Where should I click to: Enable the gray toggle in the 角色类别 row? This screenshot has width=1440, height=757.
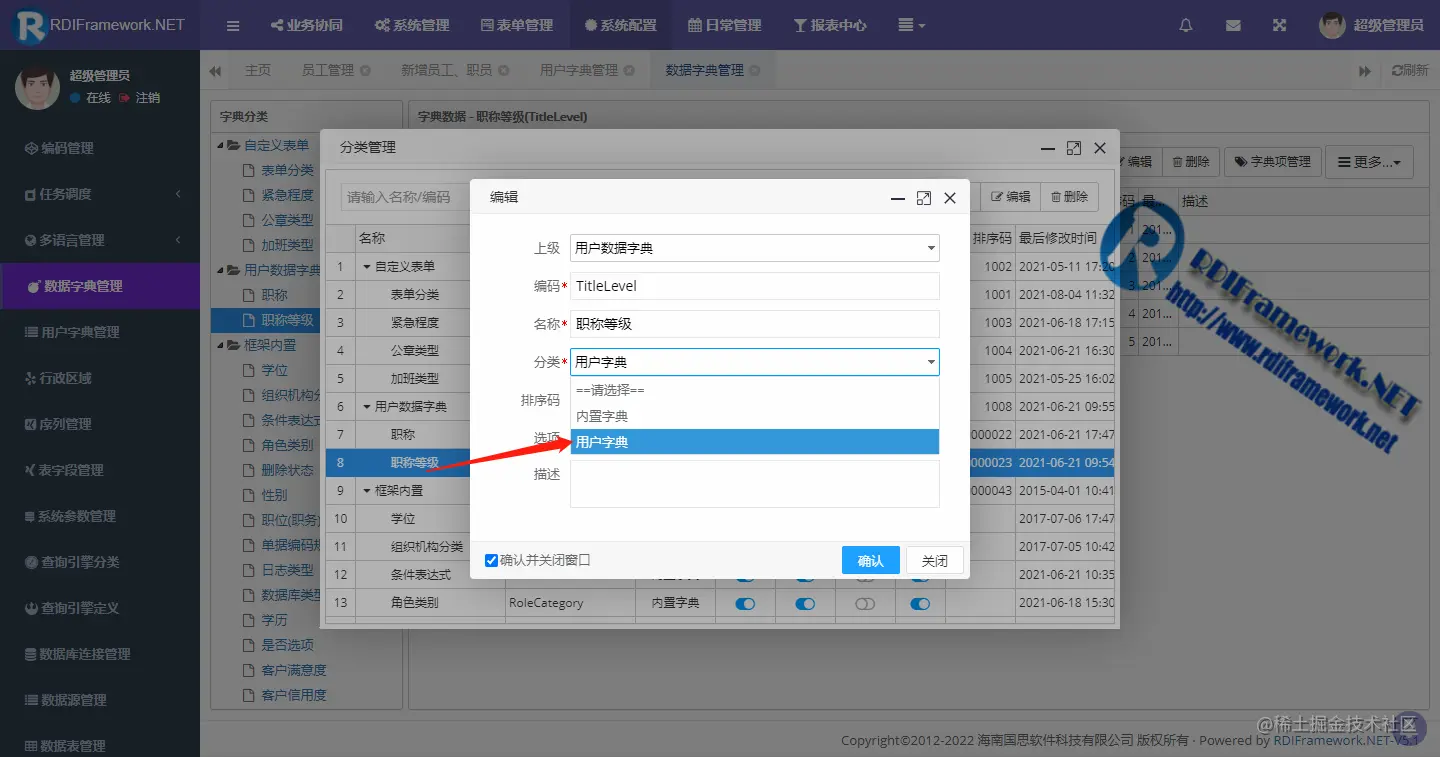[865, 603]
